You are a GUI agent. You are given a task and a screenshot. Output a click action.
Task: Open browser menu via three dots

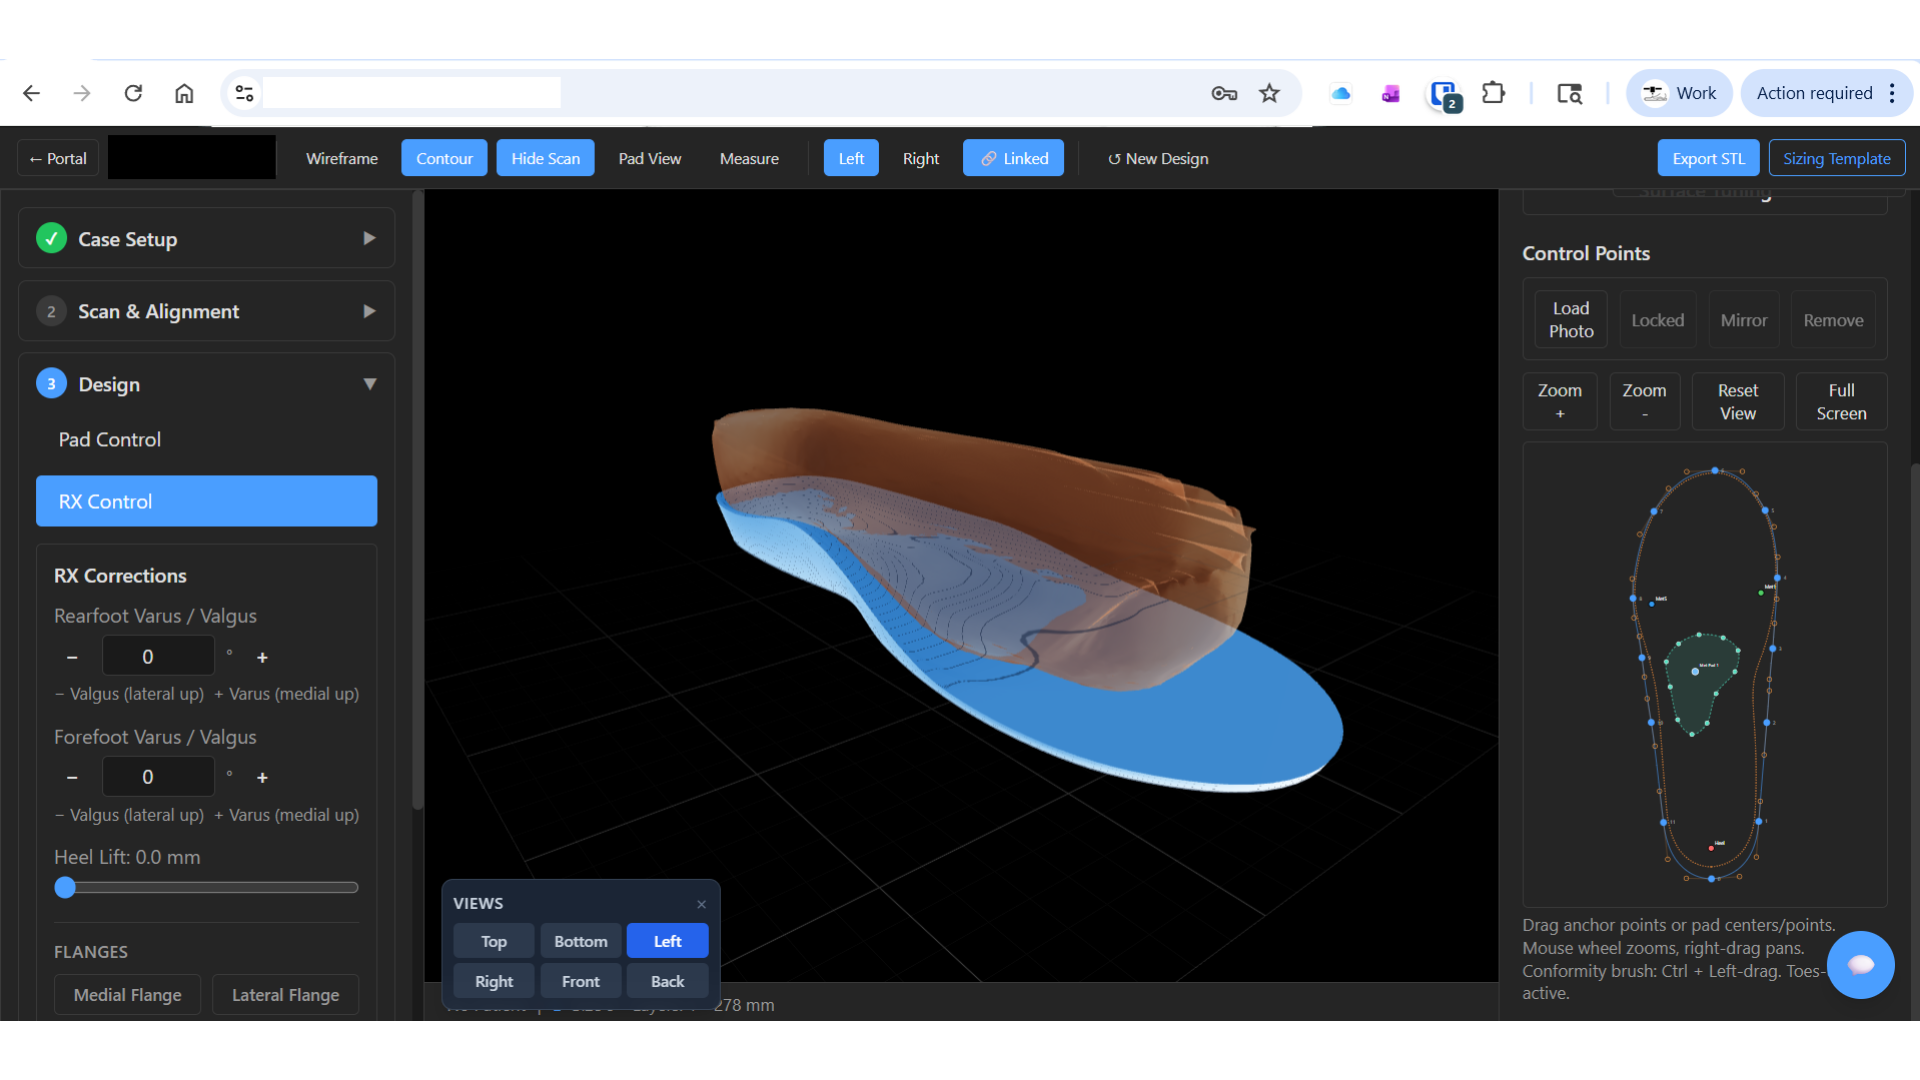pos(1892,93)
